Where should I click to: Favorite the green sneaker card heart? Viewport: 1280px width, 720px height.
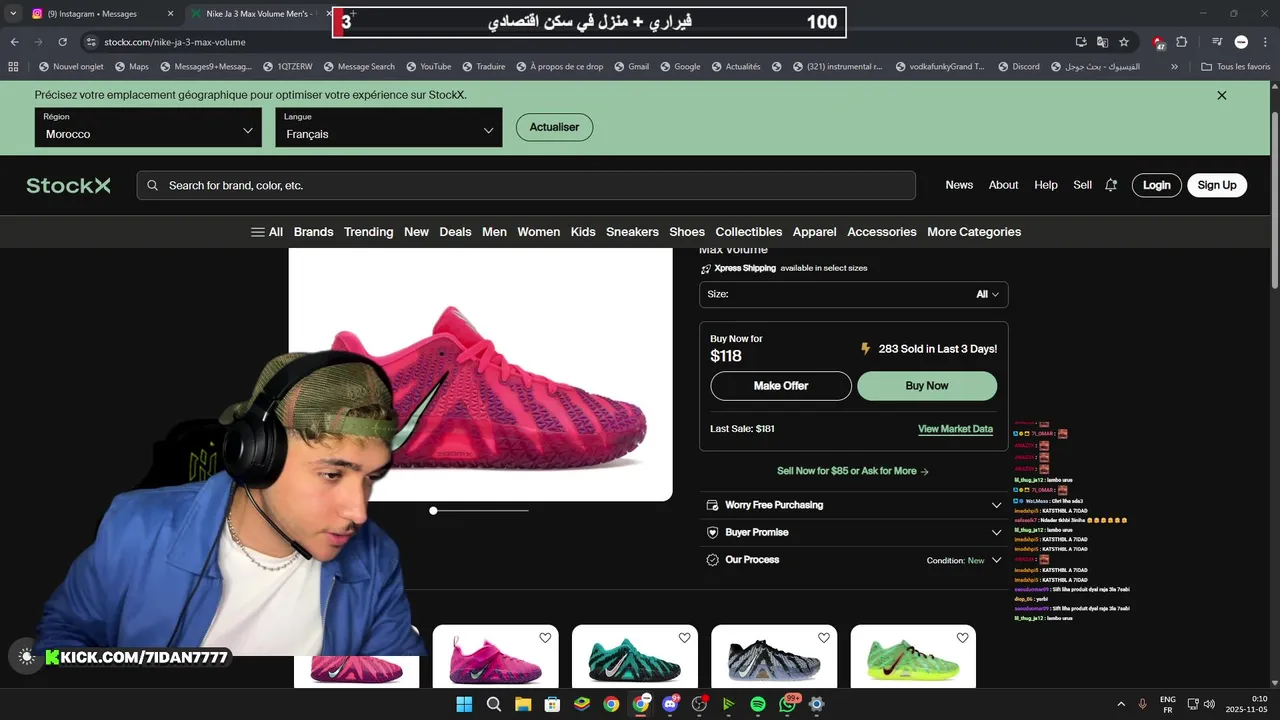click(x=962, y=638)
